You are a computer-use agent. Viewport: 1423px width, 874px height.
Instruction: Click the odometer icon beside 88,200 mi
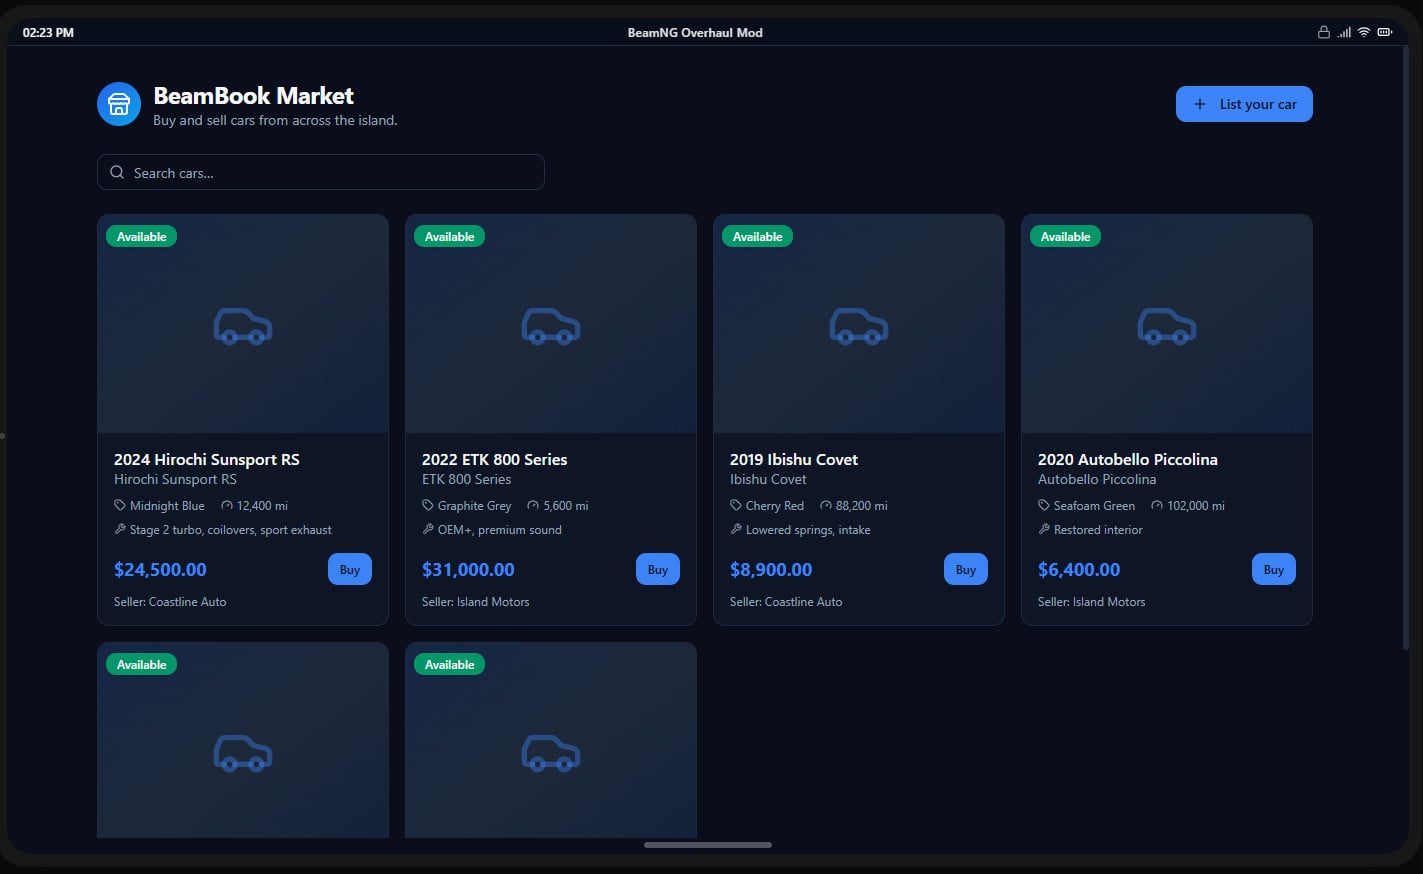point(826,505)
